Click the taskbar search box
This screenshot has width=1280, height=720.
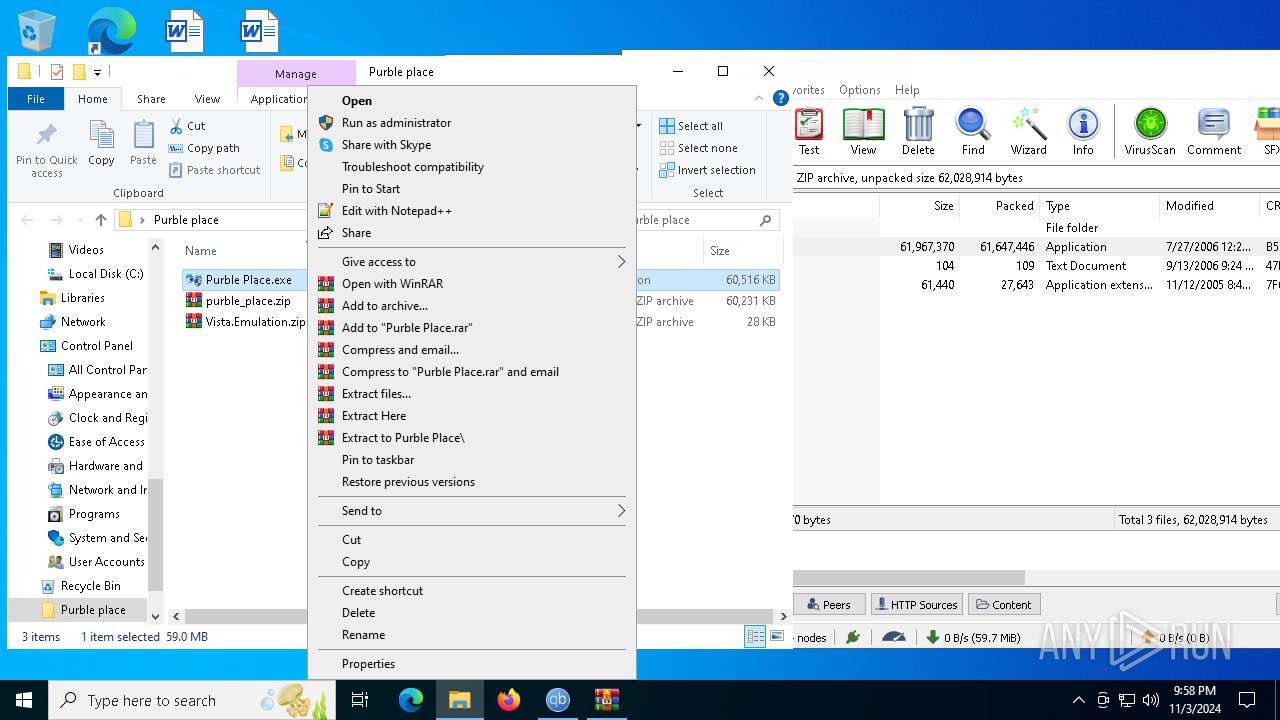(190, 700)
